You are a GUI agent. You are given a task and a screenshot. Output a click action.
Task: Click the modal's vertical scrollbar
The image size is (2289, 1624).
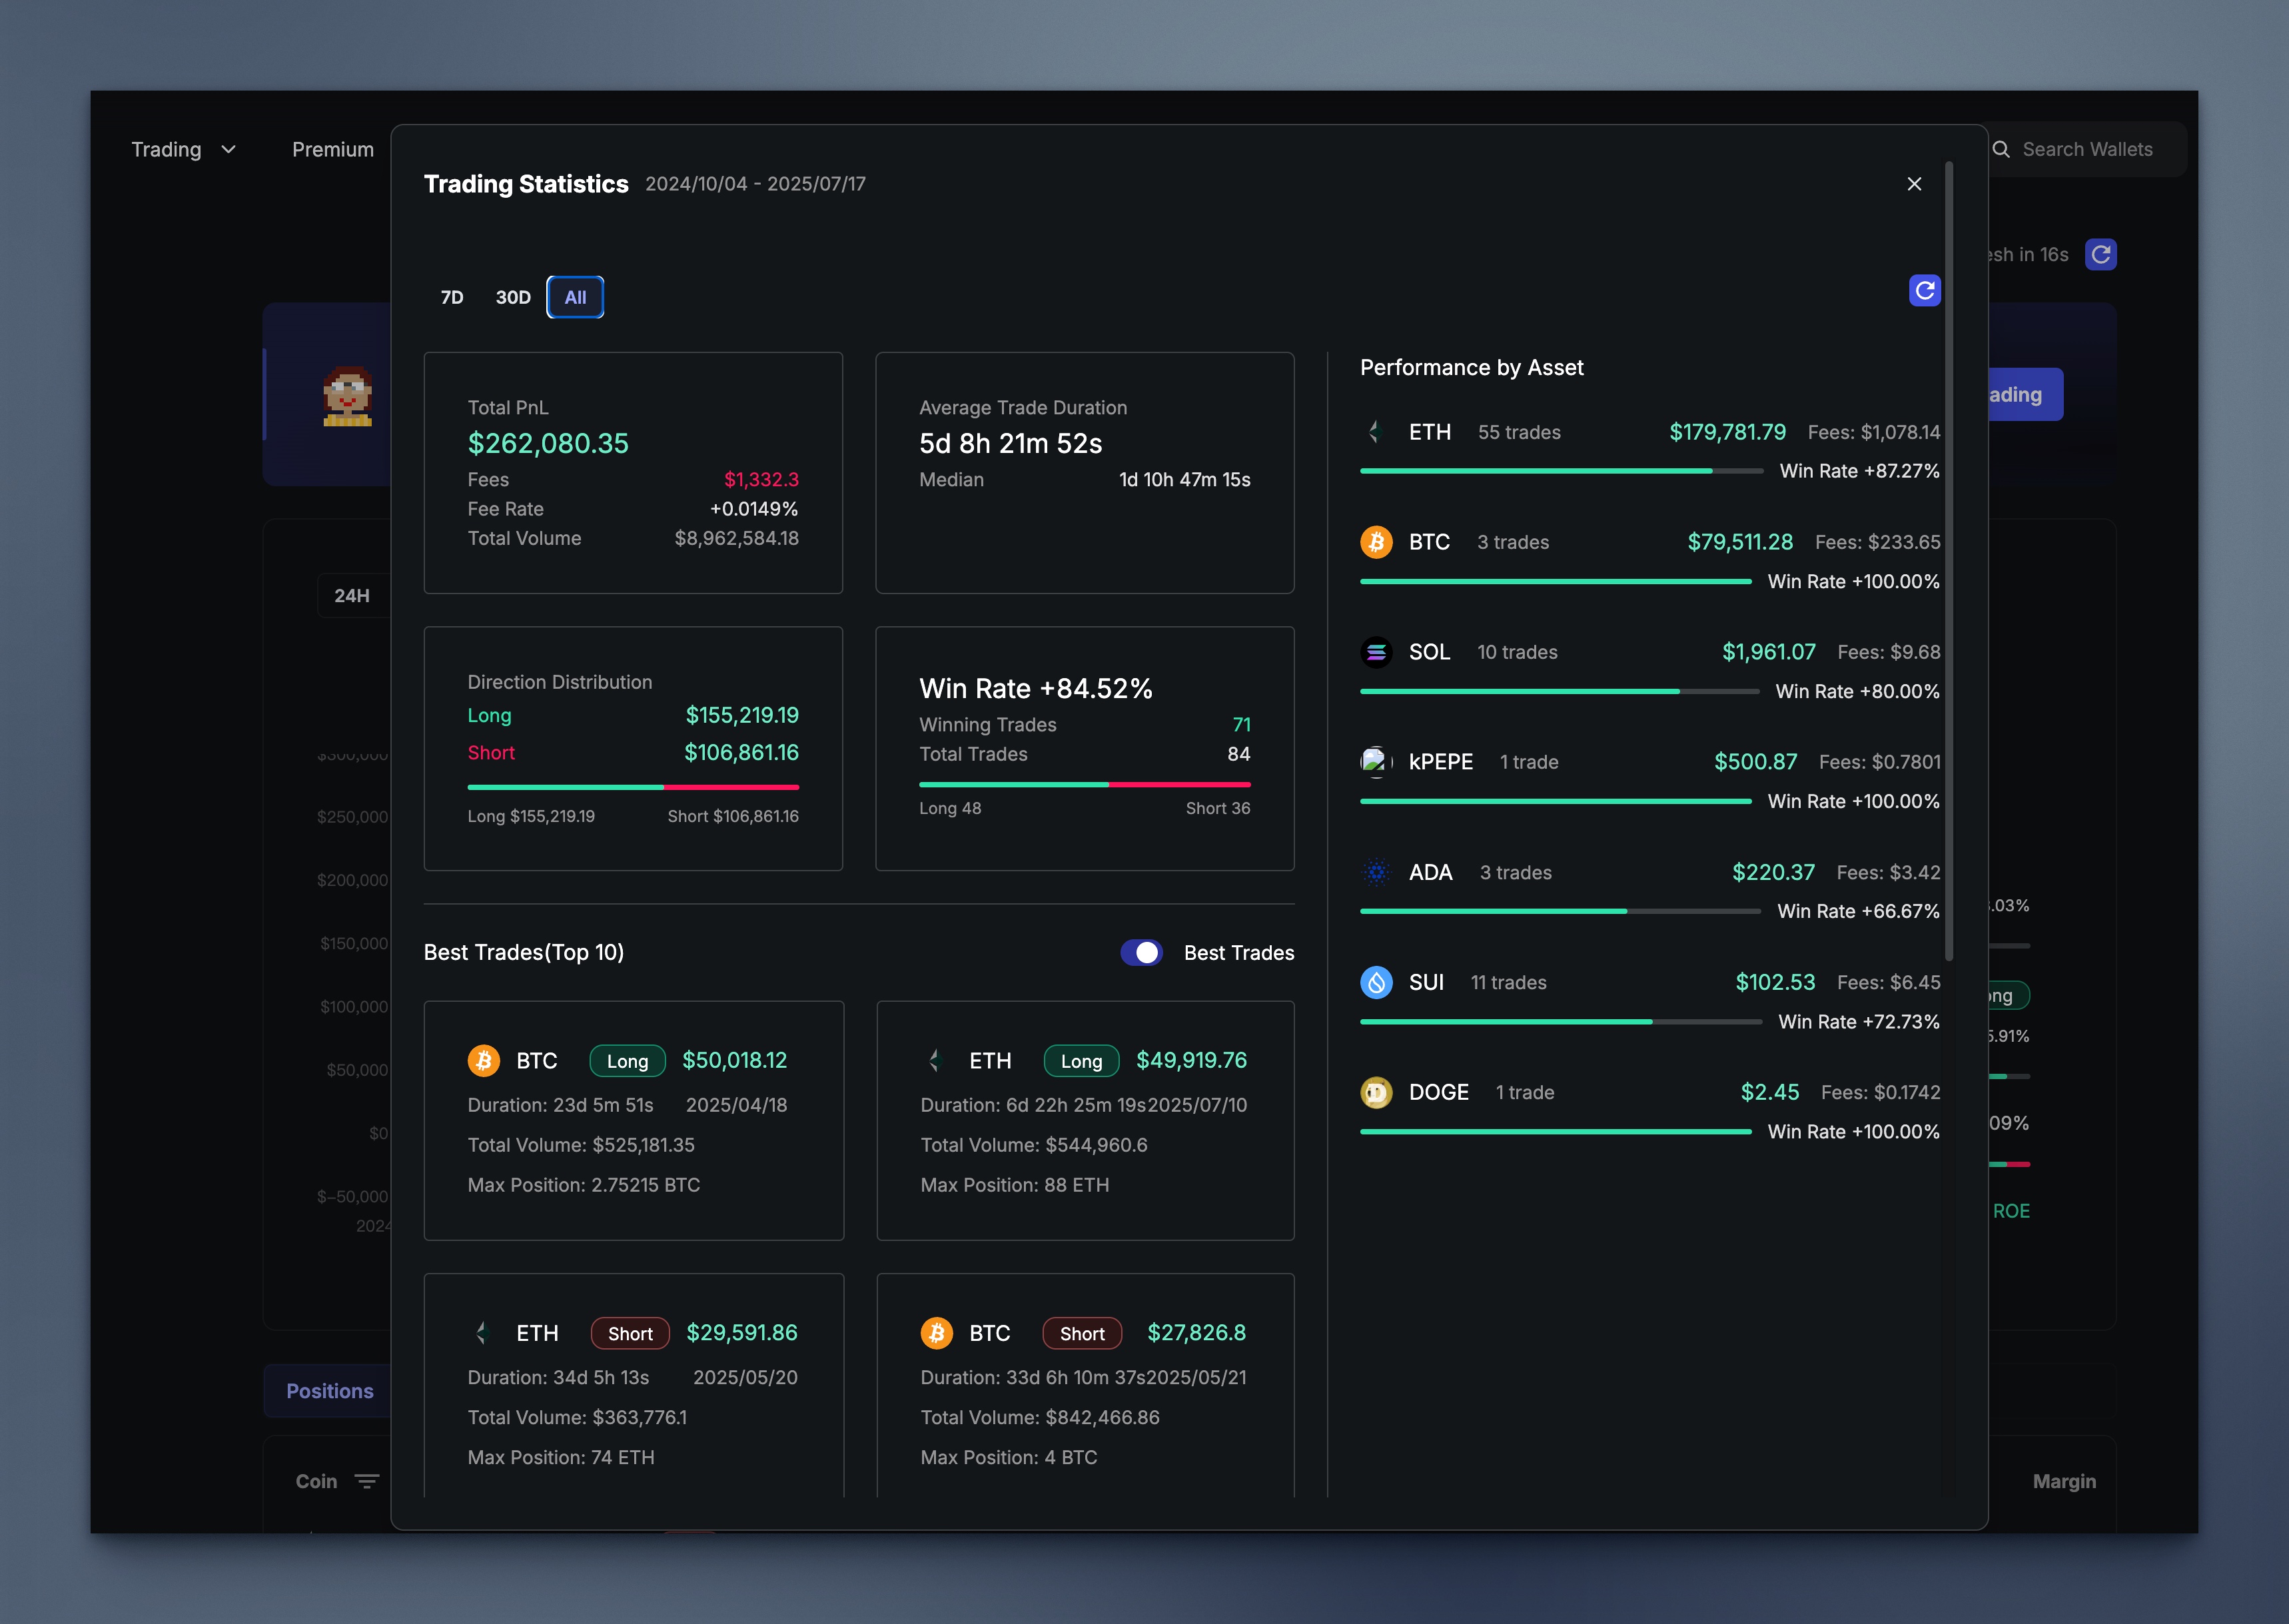(x=1949, y=560)
